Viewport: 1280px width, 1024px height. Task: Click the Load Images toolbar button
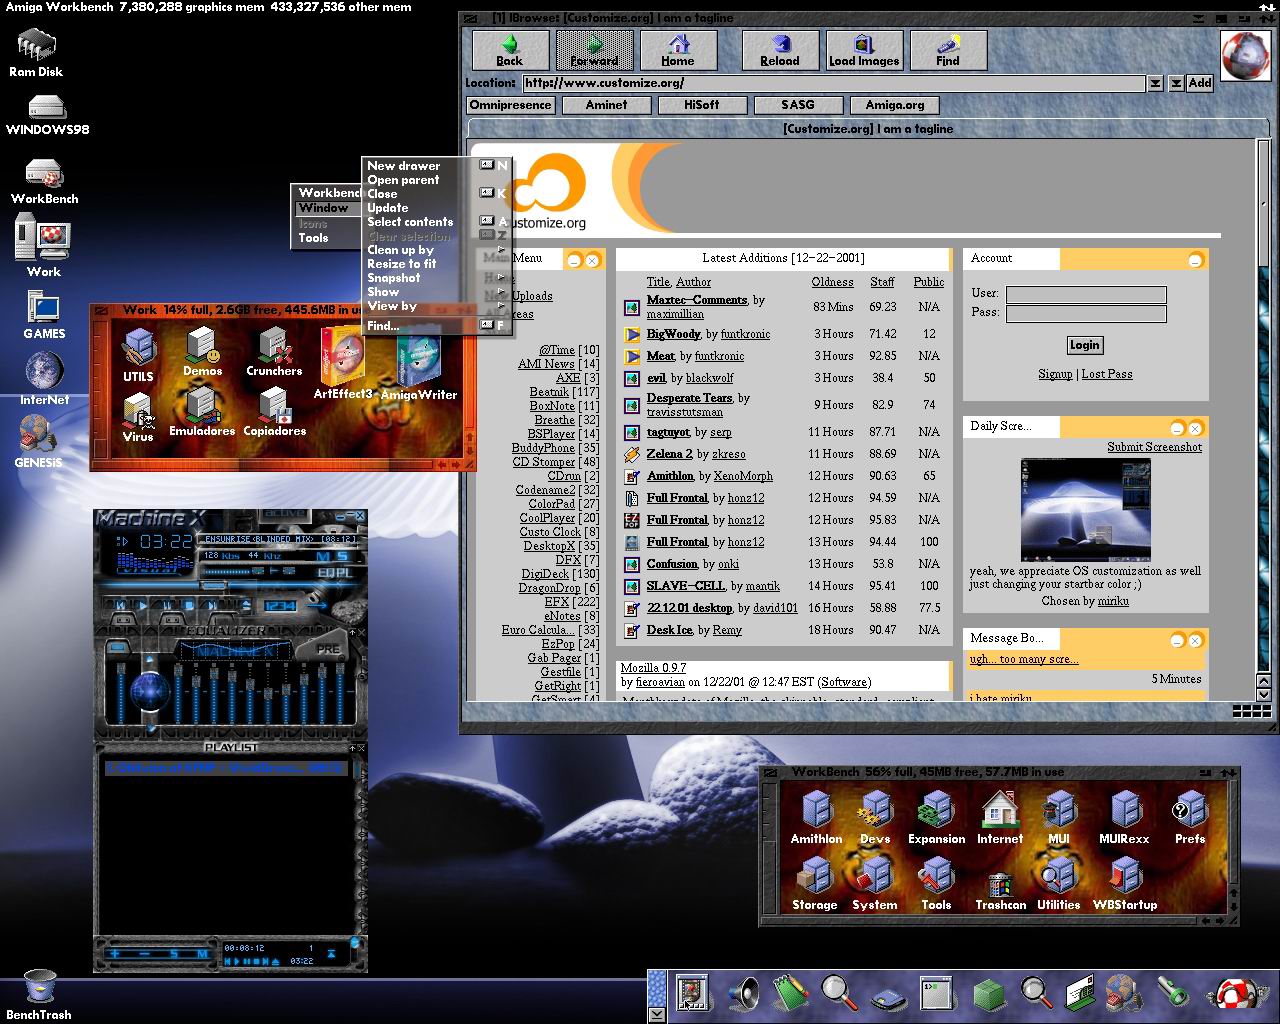click(x=864, y=50)
